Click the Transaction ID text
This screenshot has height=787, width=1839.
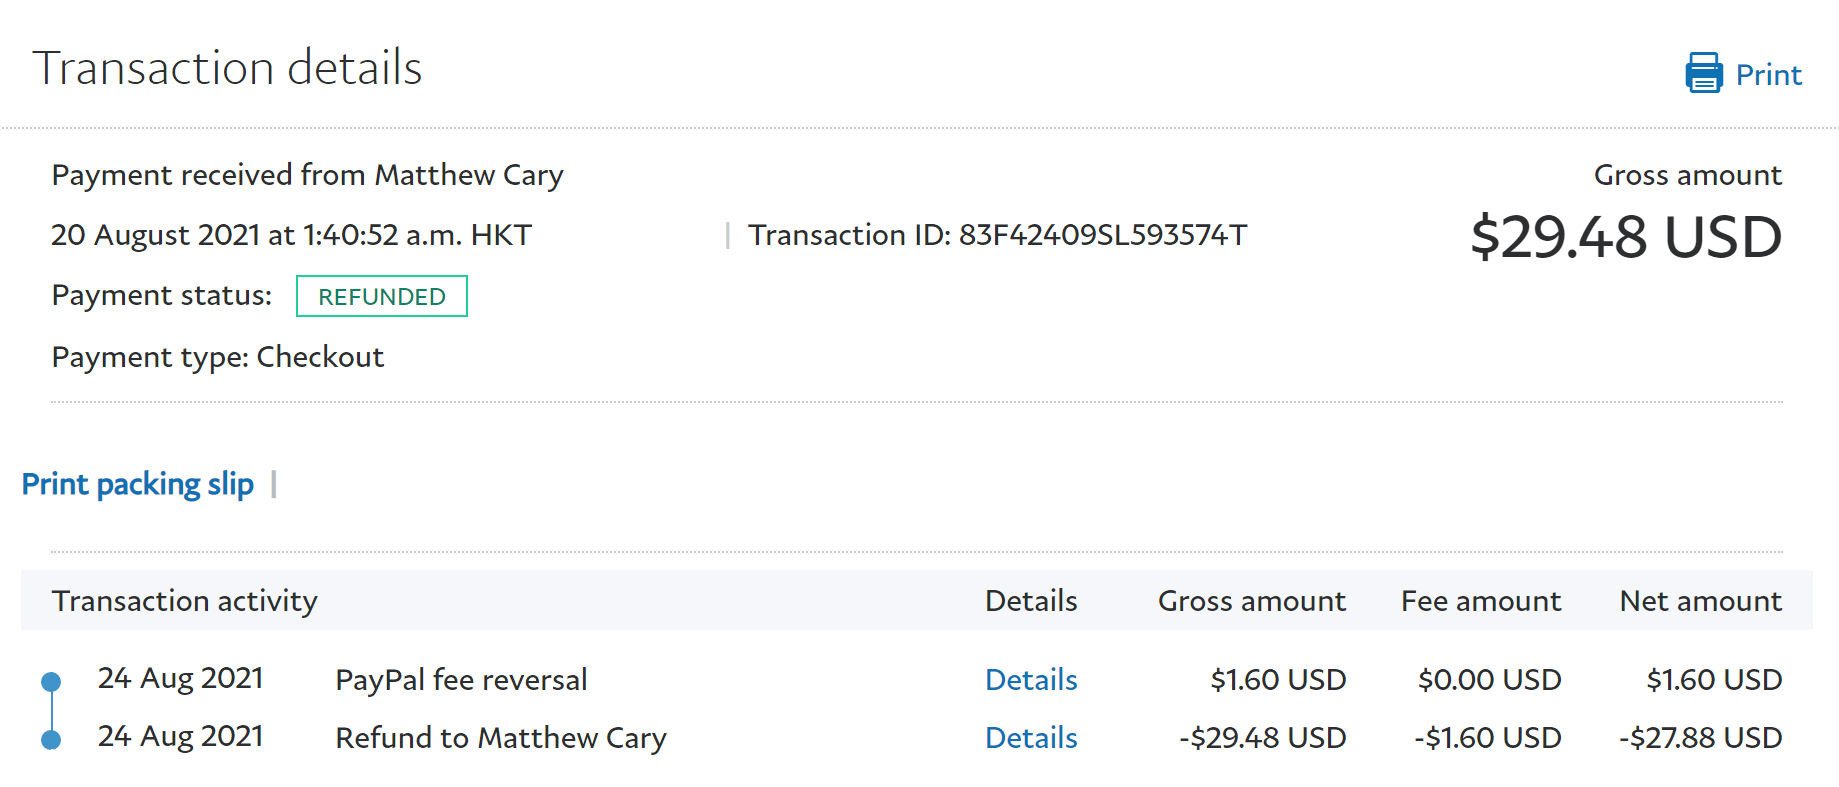pyautogui.click(x=997, y=235)
